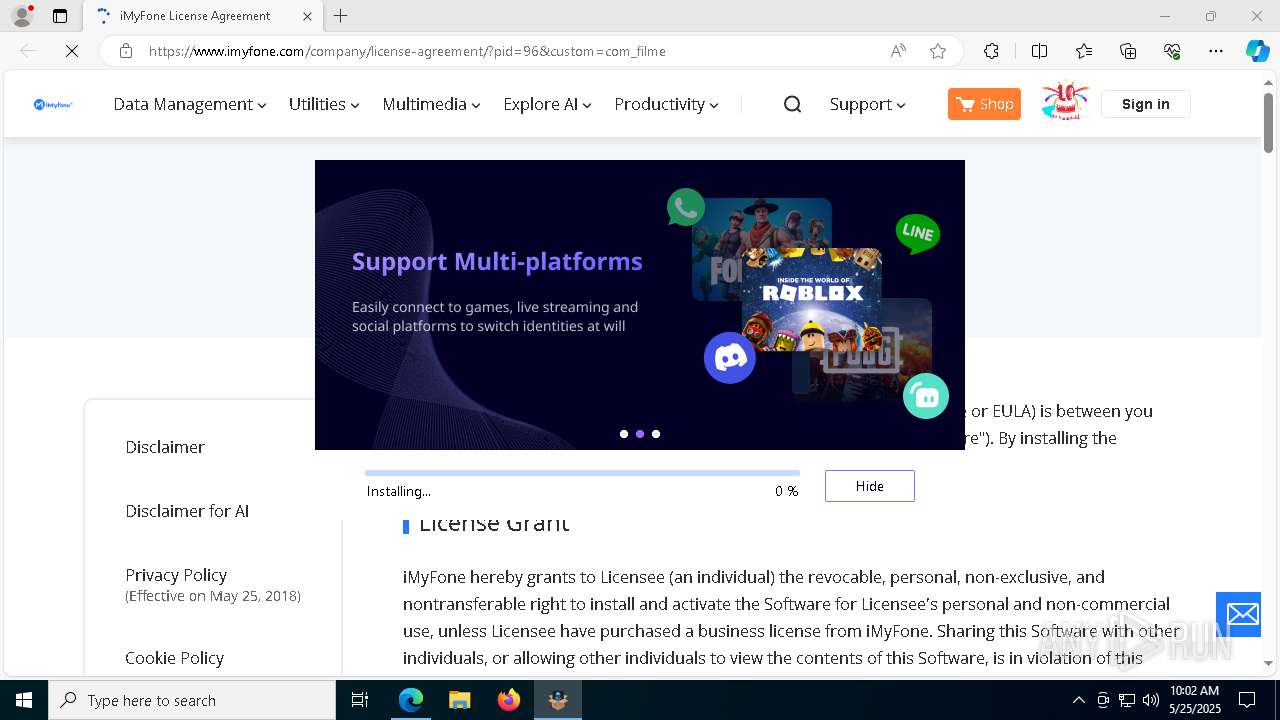Hide the installer window
1280x720 pixels.
(x=870, y=486)
